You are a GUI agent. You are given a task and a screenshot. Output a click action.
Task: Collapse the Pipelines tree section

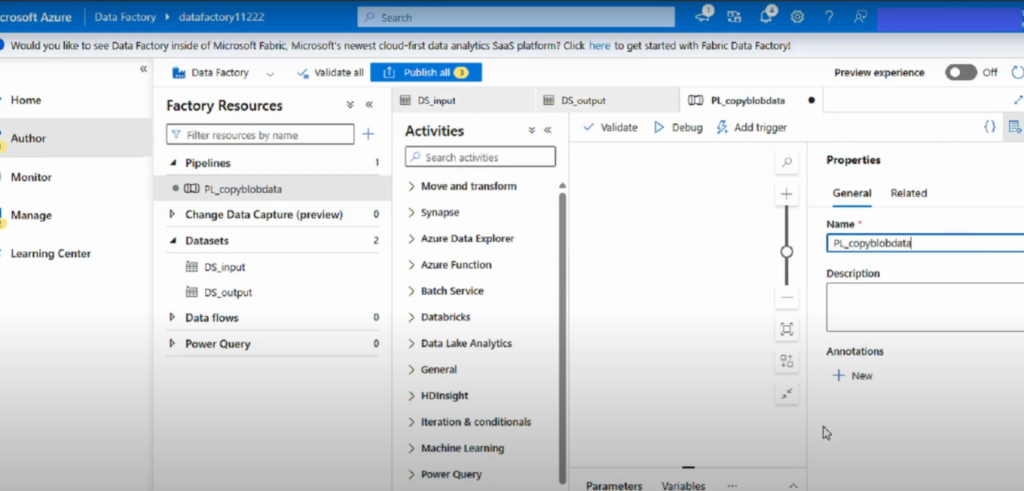point(172,163)
